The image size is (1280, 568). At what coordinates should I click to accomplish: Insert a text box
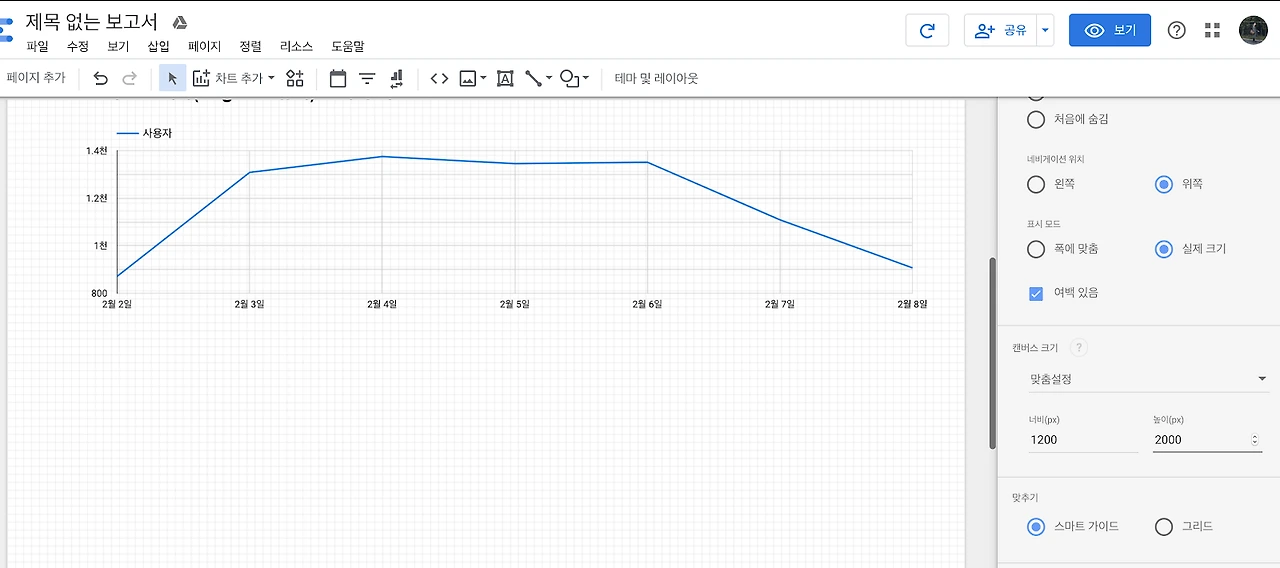505,78
